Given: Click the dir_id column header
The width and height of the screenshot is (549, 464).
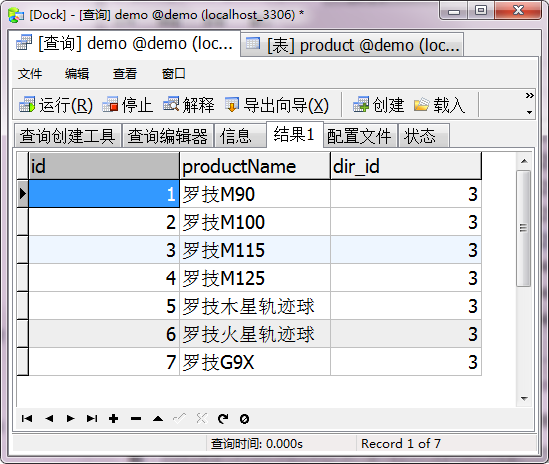Looking at the screenshot, I should [x=406, y=166].
